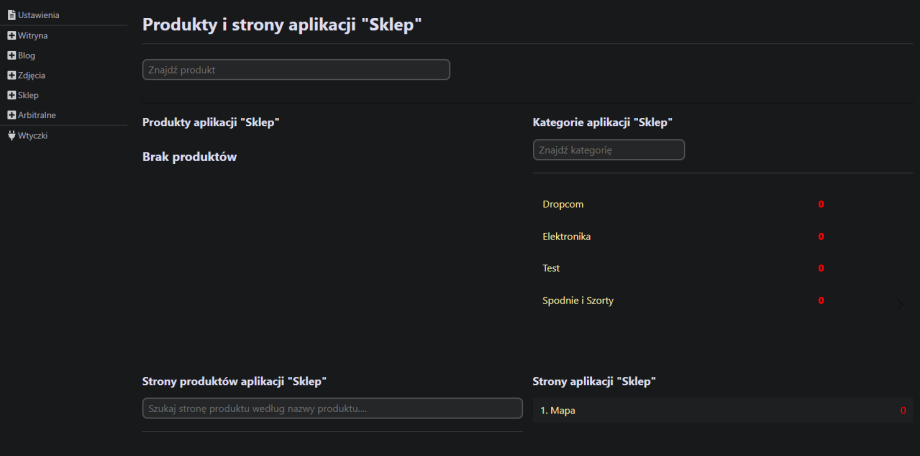
Task: Open the Witryna menu label
Action: (33, 35)
